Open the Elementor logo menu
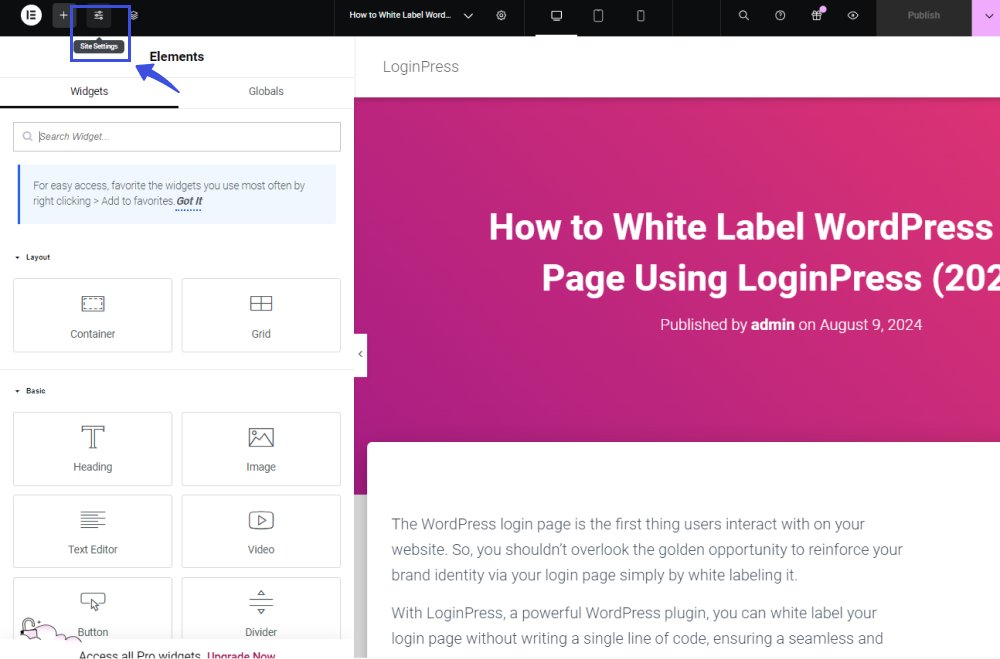The width and height of the screenshot is (1000, 659). (31, 15)
